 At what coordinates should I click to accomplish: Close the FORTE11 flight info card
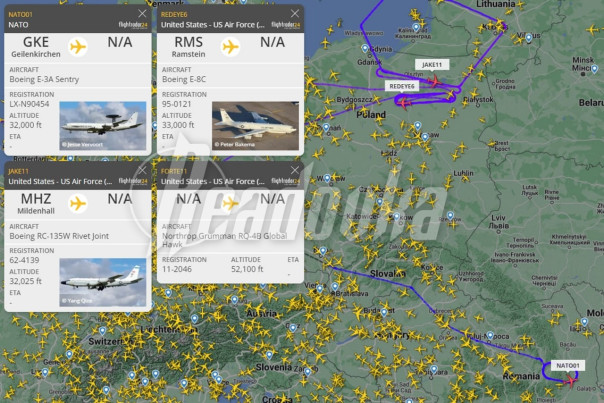[x=295, y=170]
